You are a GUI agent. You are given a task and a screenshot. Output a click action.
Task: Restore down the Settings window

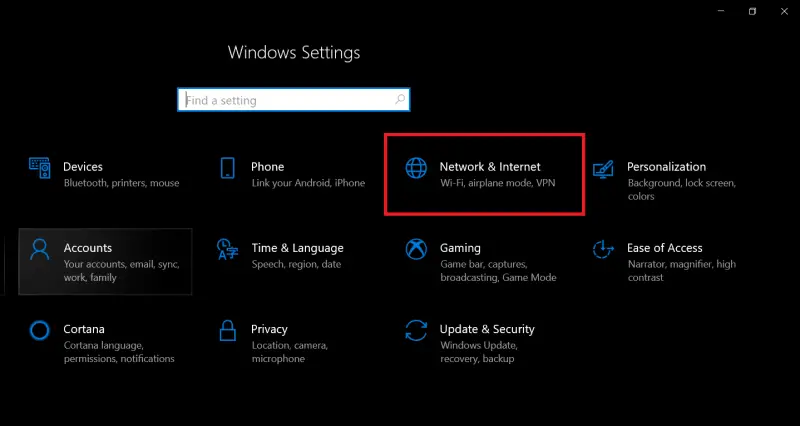(753, 11)
